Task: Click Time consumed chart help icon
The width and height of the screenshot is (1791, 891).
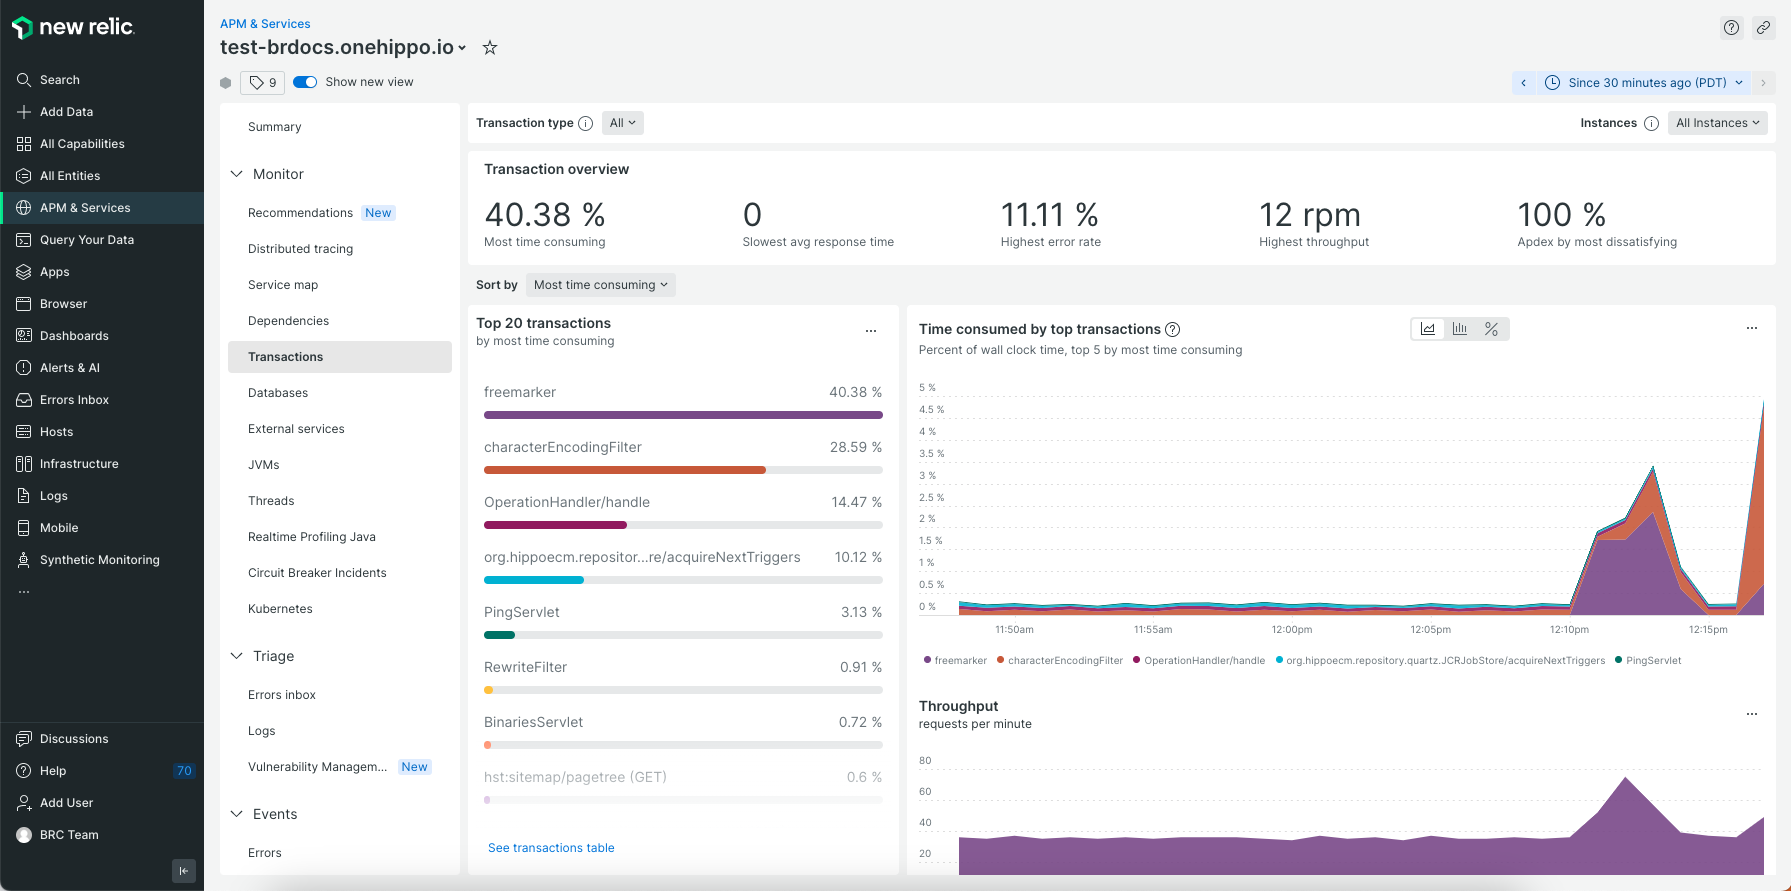Action: (x=1173, y=329)
